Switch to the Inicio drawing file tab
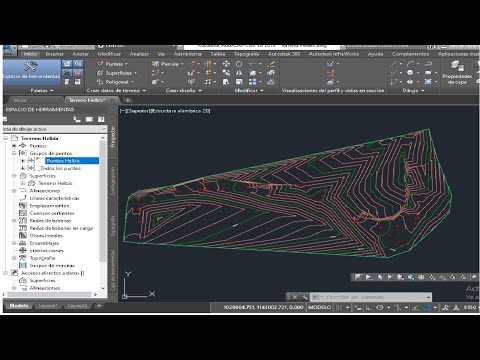Image resolution: width=480 pixels, height=360 pixels. click(x=20, y=100)
